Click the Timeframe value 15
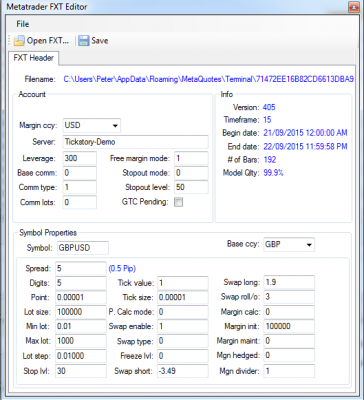The width and height of the screenshot is (364, 400). (x=267, y=120)
